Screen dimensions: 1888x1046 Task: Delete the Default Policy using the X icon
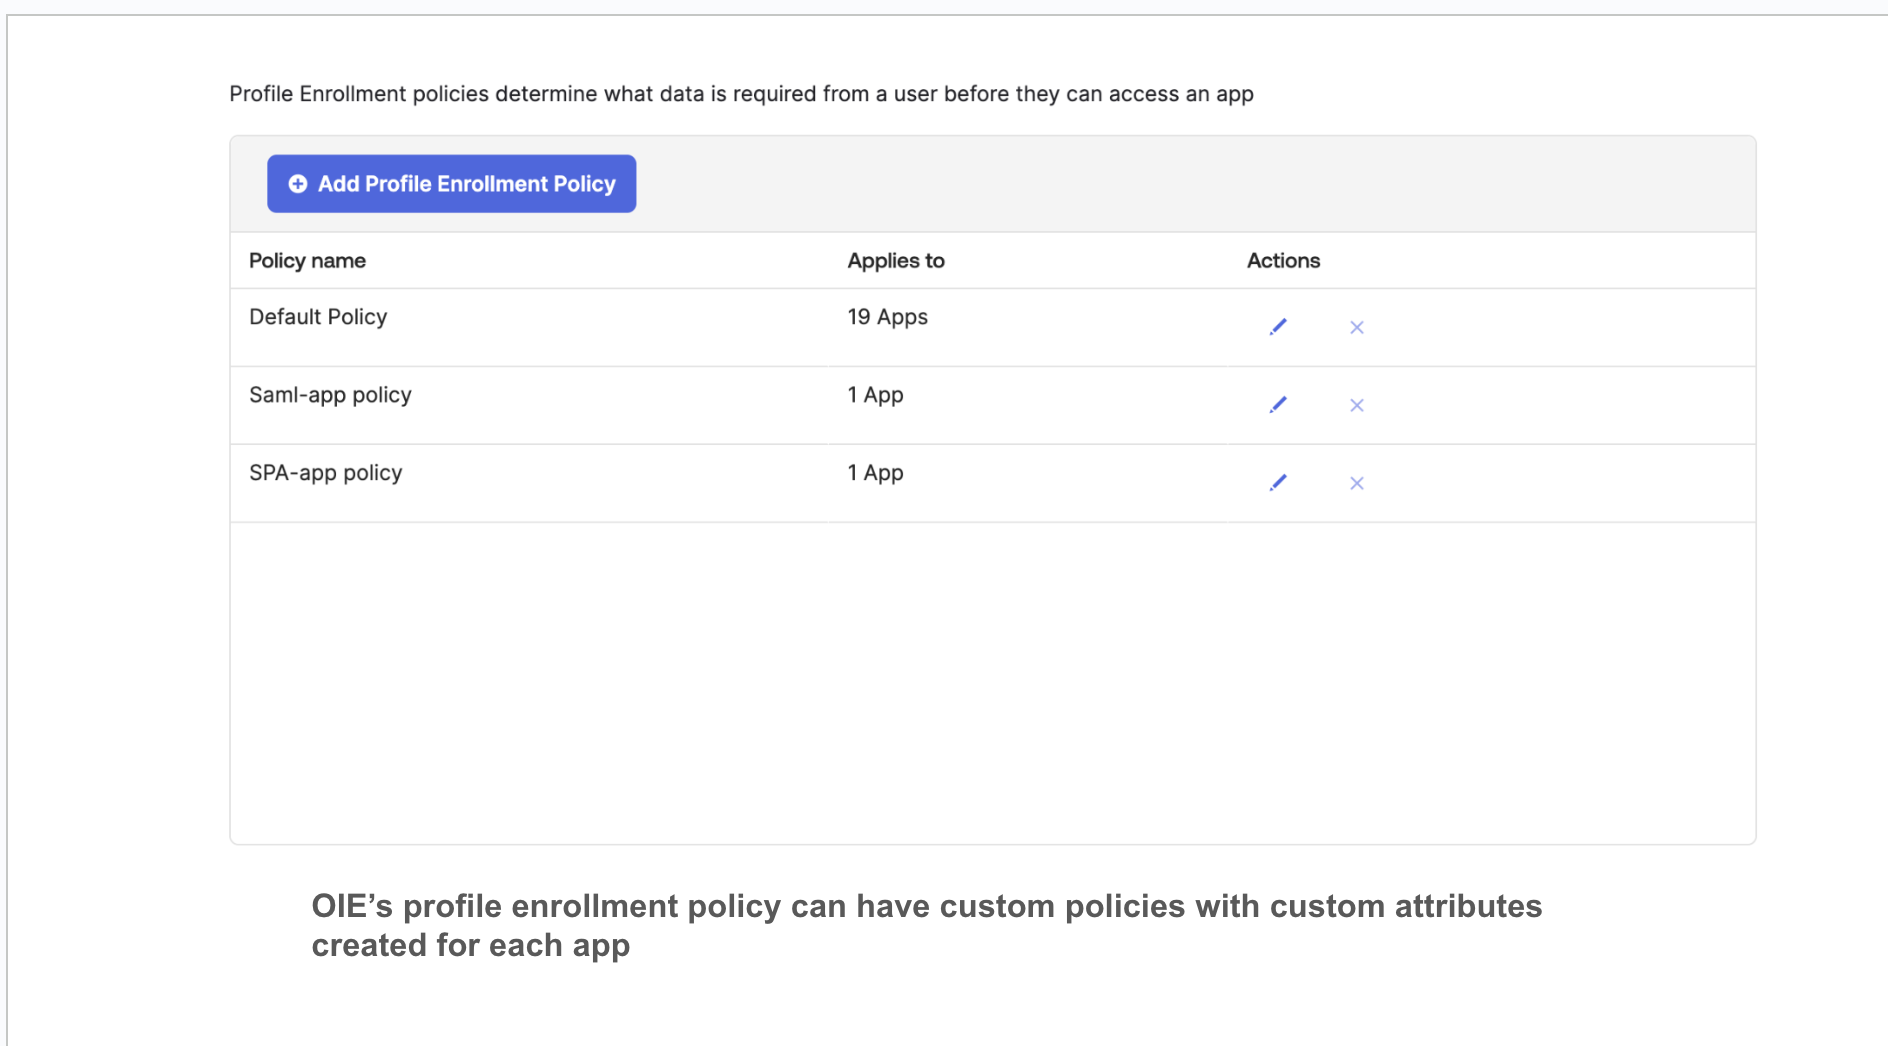(x=1356, y=327)
